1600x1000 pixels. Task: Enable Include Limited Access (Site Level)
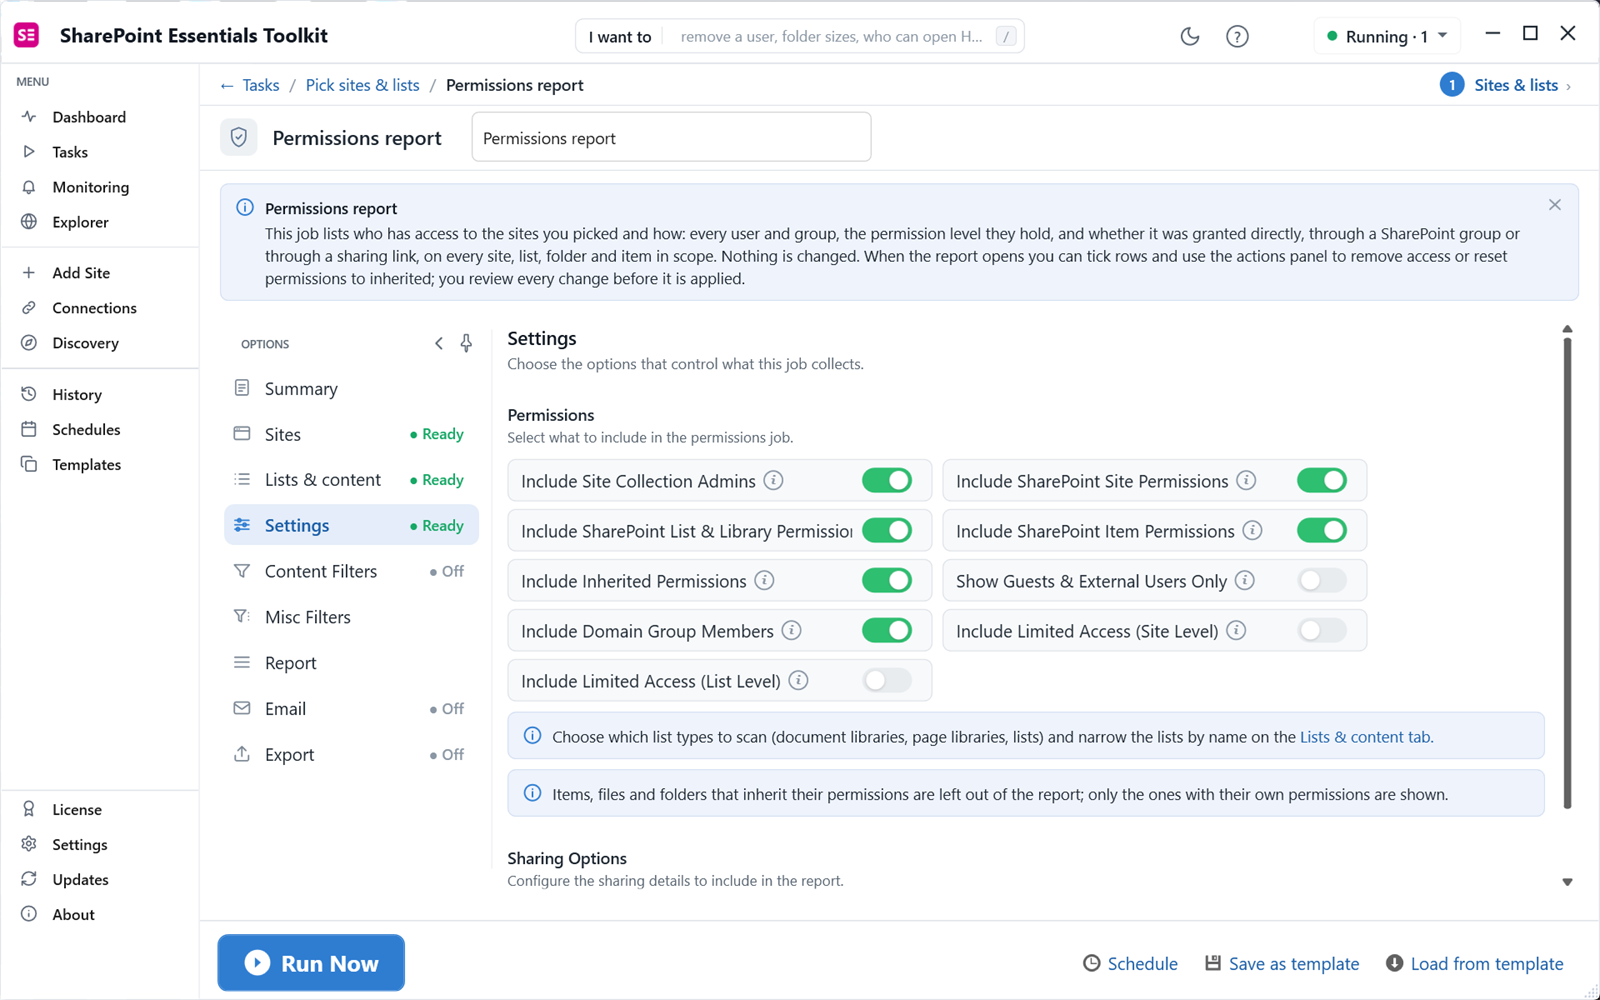click(x=1322, y=631)
